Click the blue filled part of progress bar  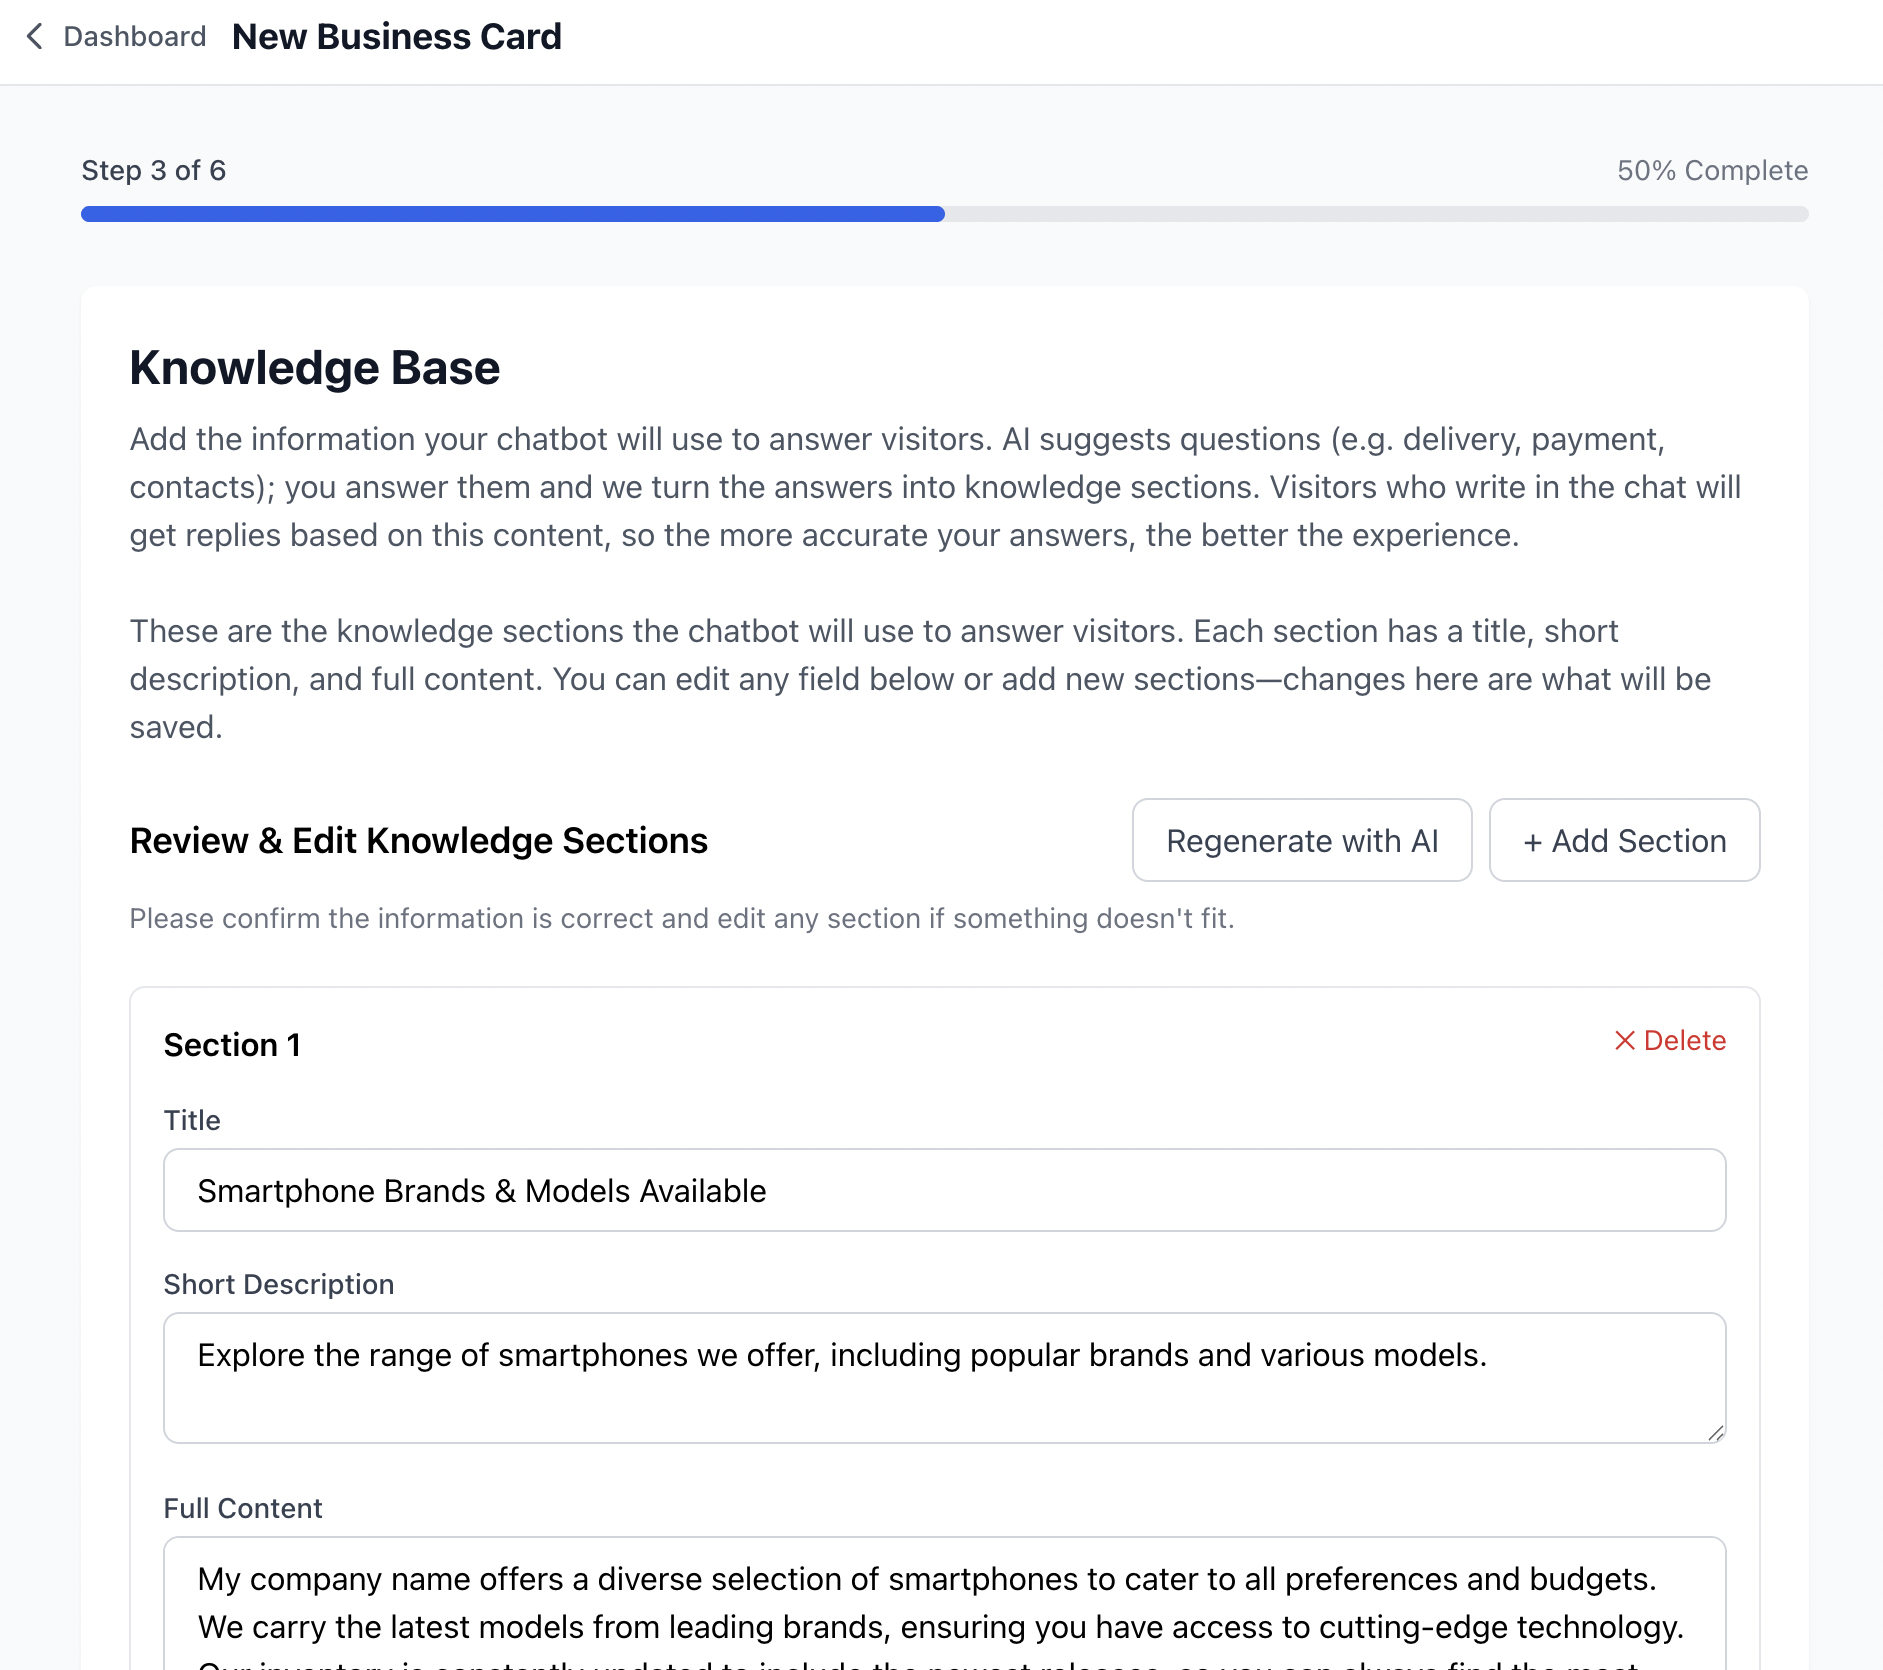click(512, 214)
